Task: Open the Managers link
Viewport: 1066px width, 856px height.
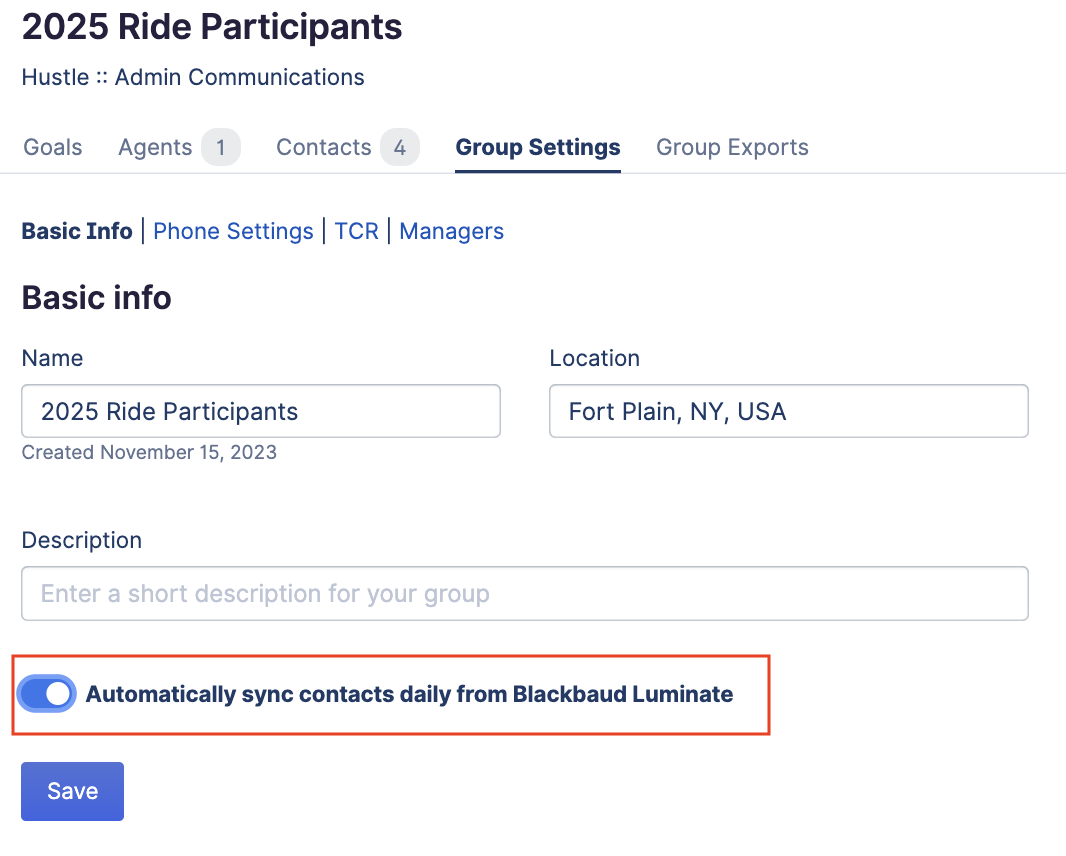Action: (451, 231)
